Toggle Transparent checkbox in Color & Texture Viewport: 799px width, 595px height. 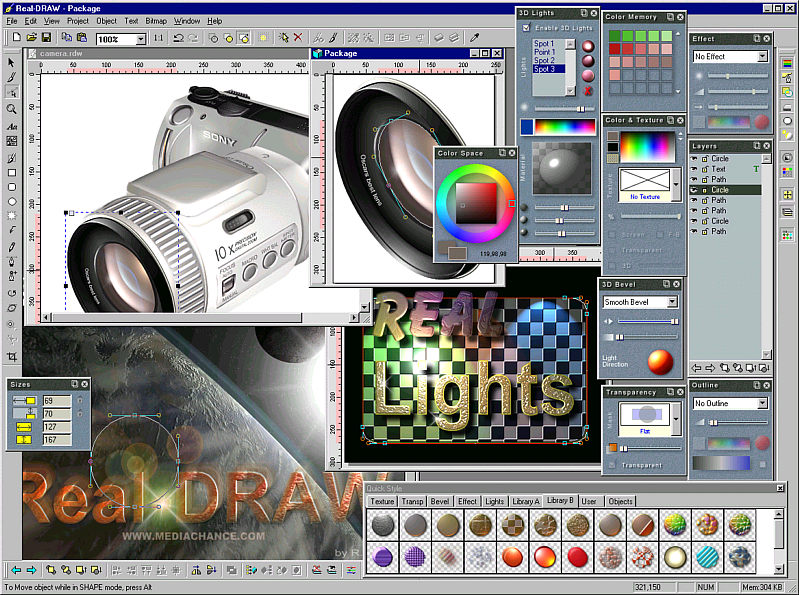point(612,250)
